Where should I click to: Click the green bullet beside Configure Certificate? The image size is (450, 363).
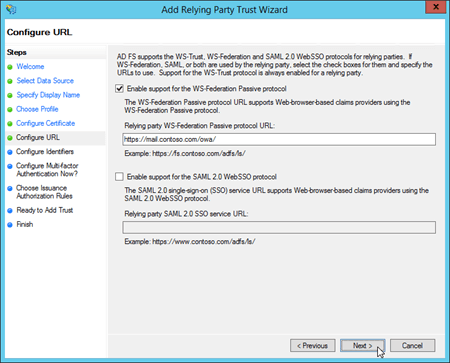tap(10, 124)
